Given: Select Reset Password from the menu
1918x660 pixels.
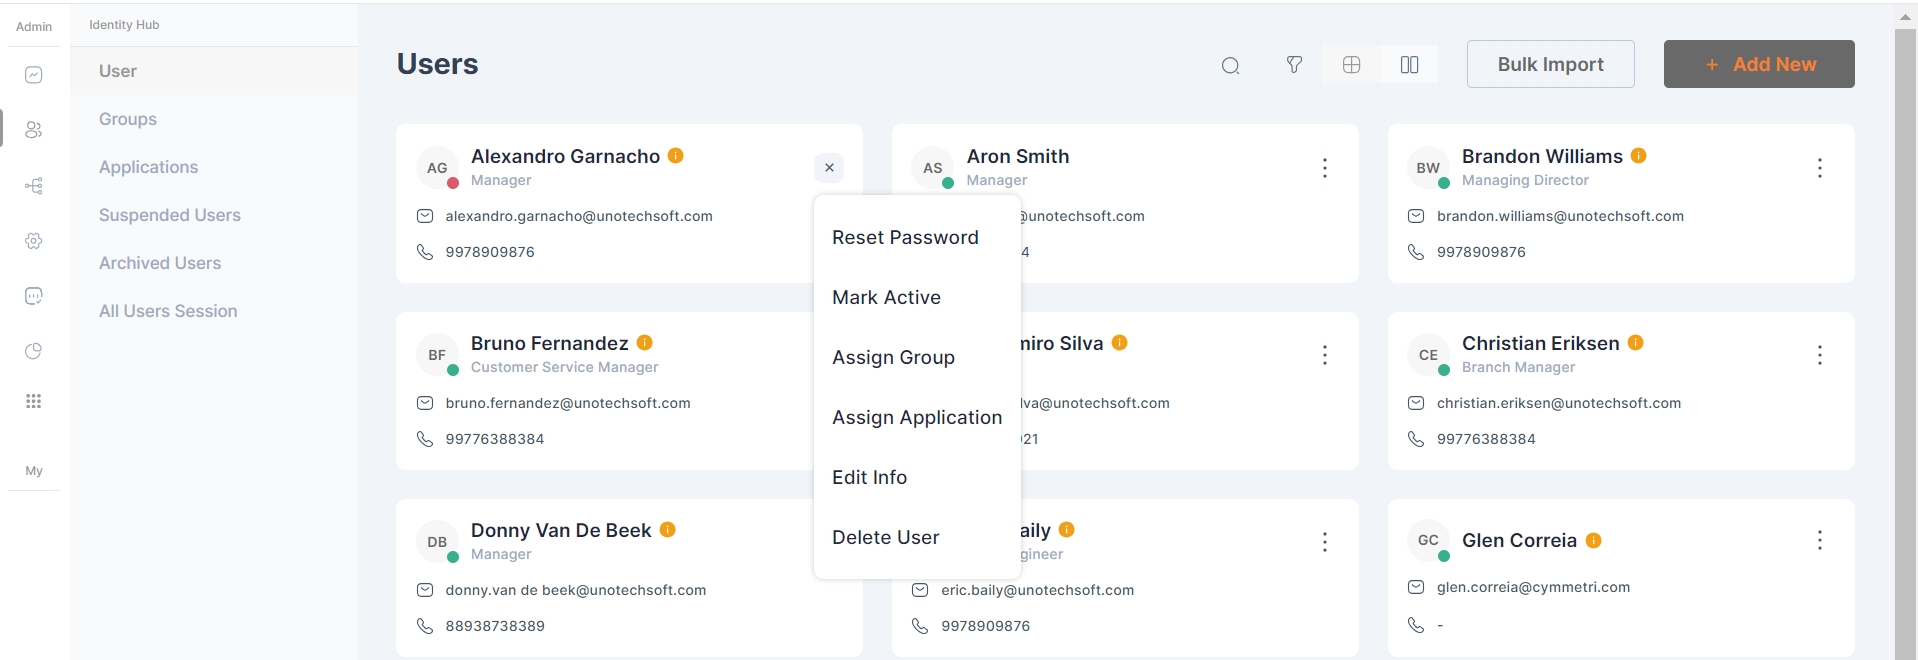Looking at the screenshot, I should [x=905, y=237].
